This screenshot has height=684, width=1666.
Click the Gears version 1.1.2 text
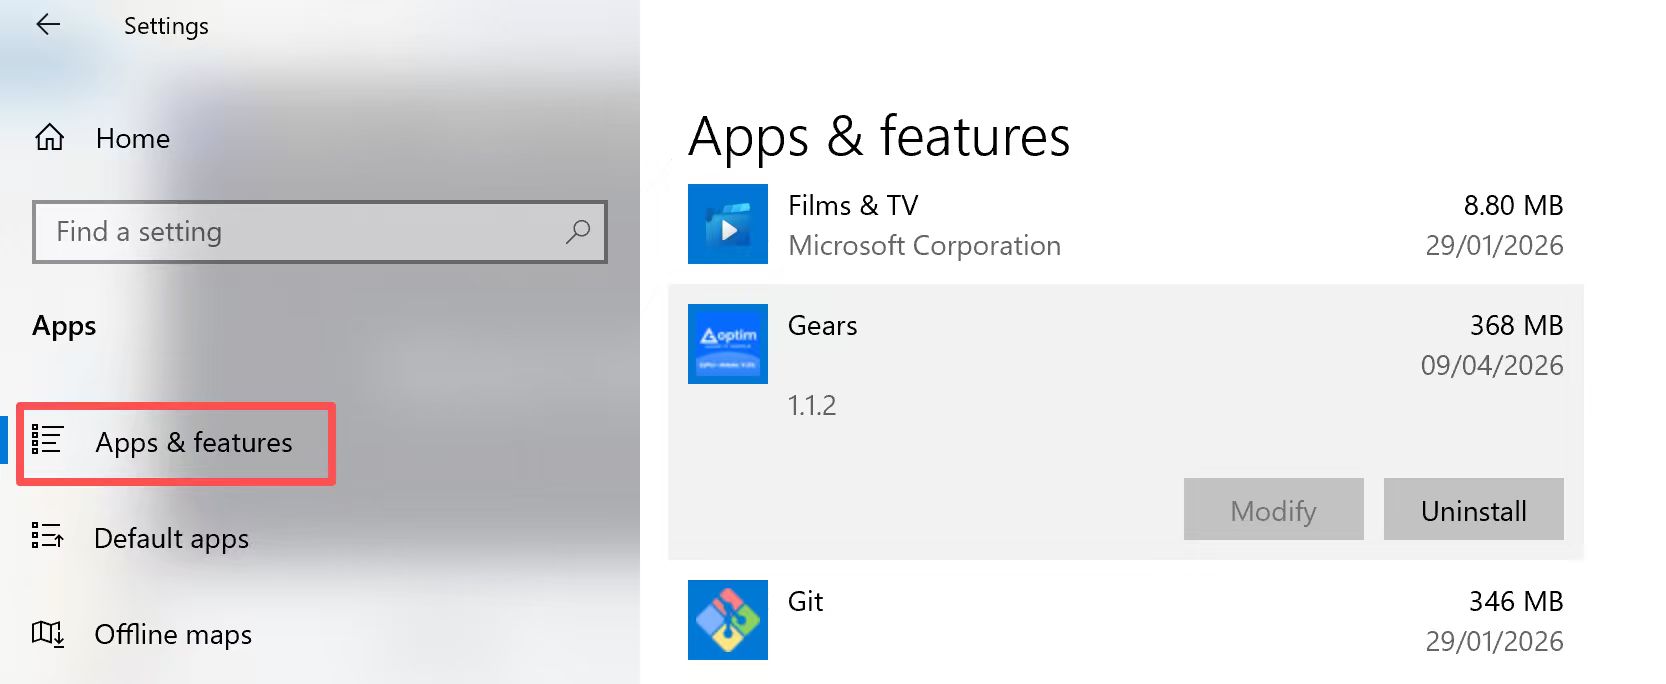click(x=812, y=406)
